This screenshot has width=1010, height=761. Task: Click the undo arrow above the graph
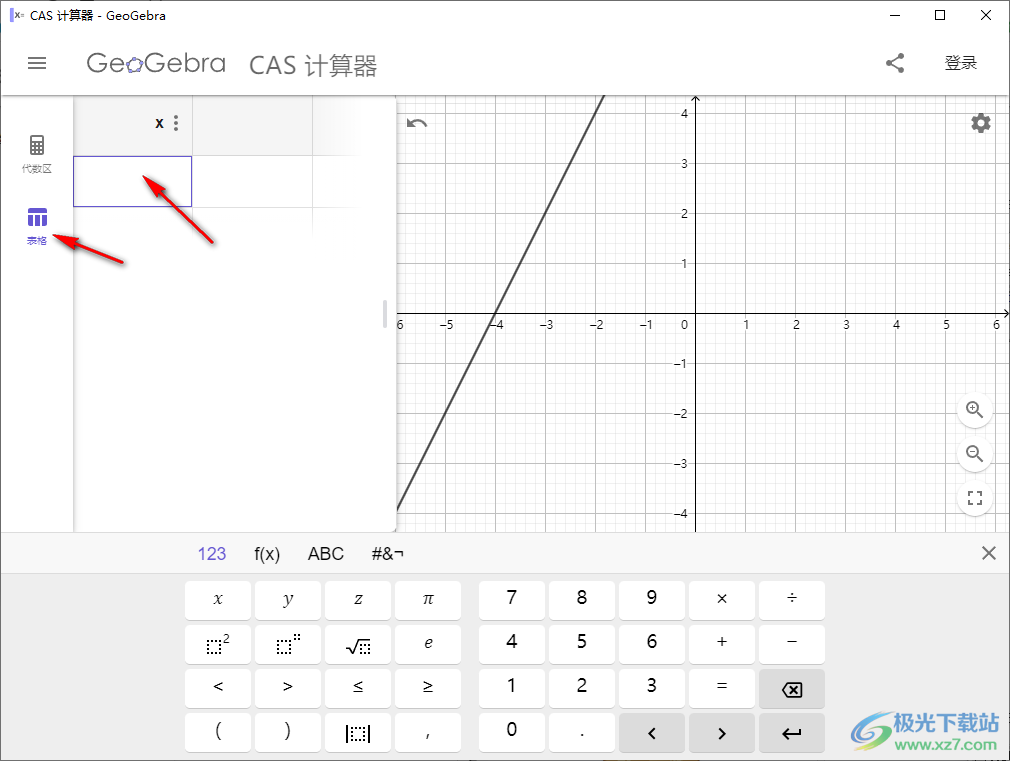(417, 122)
